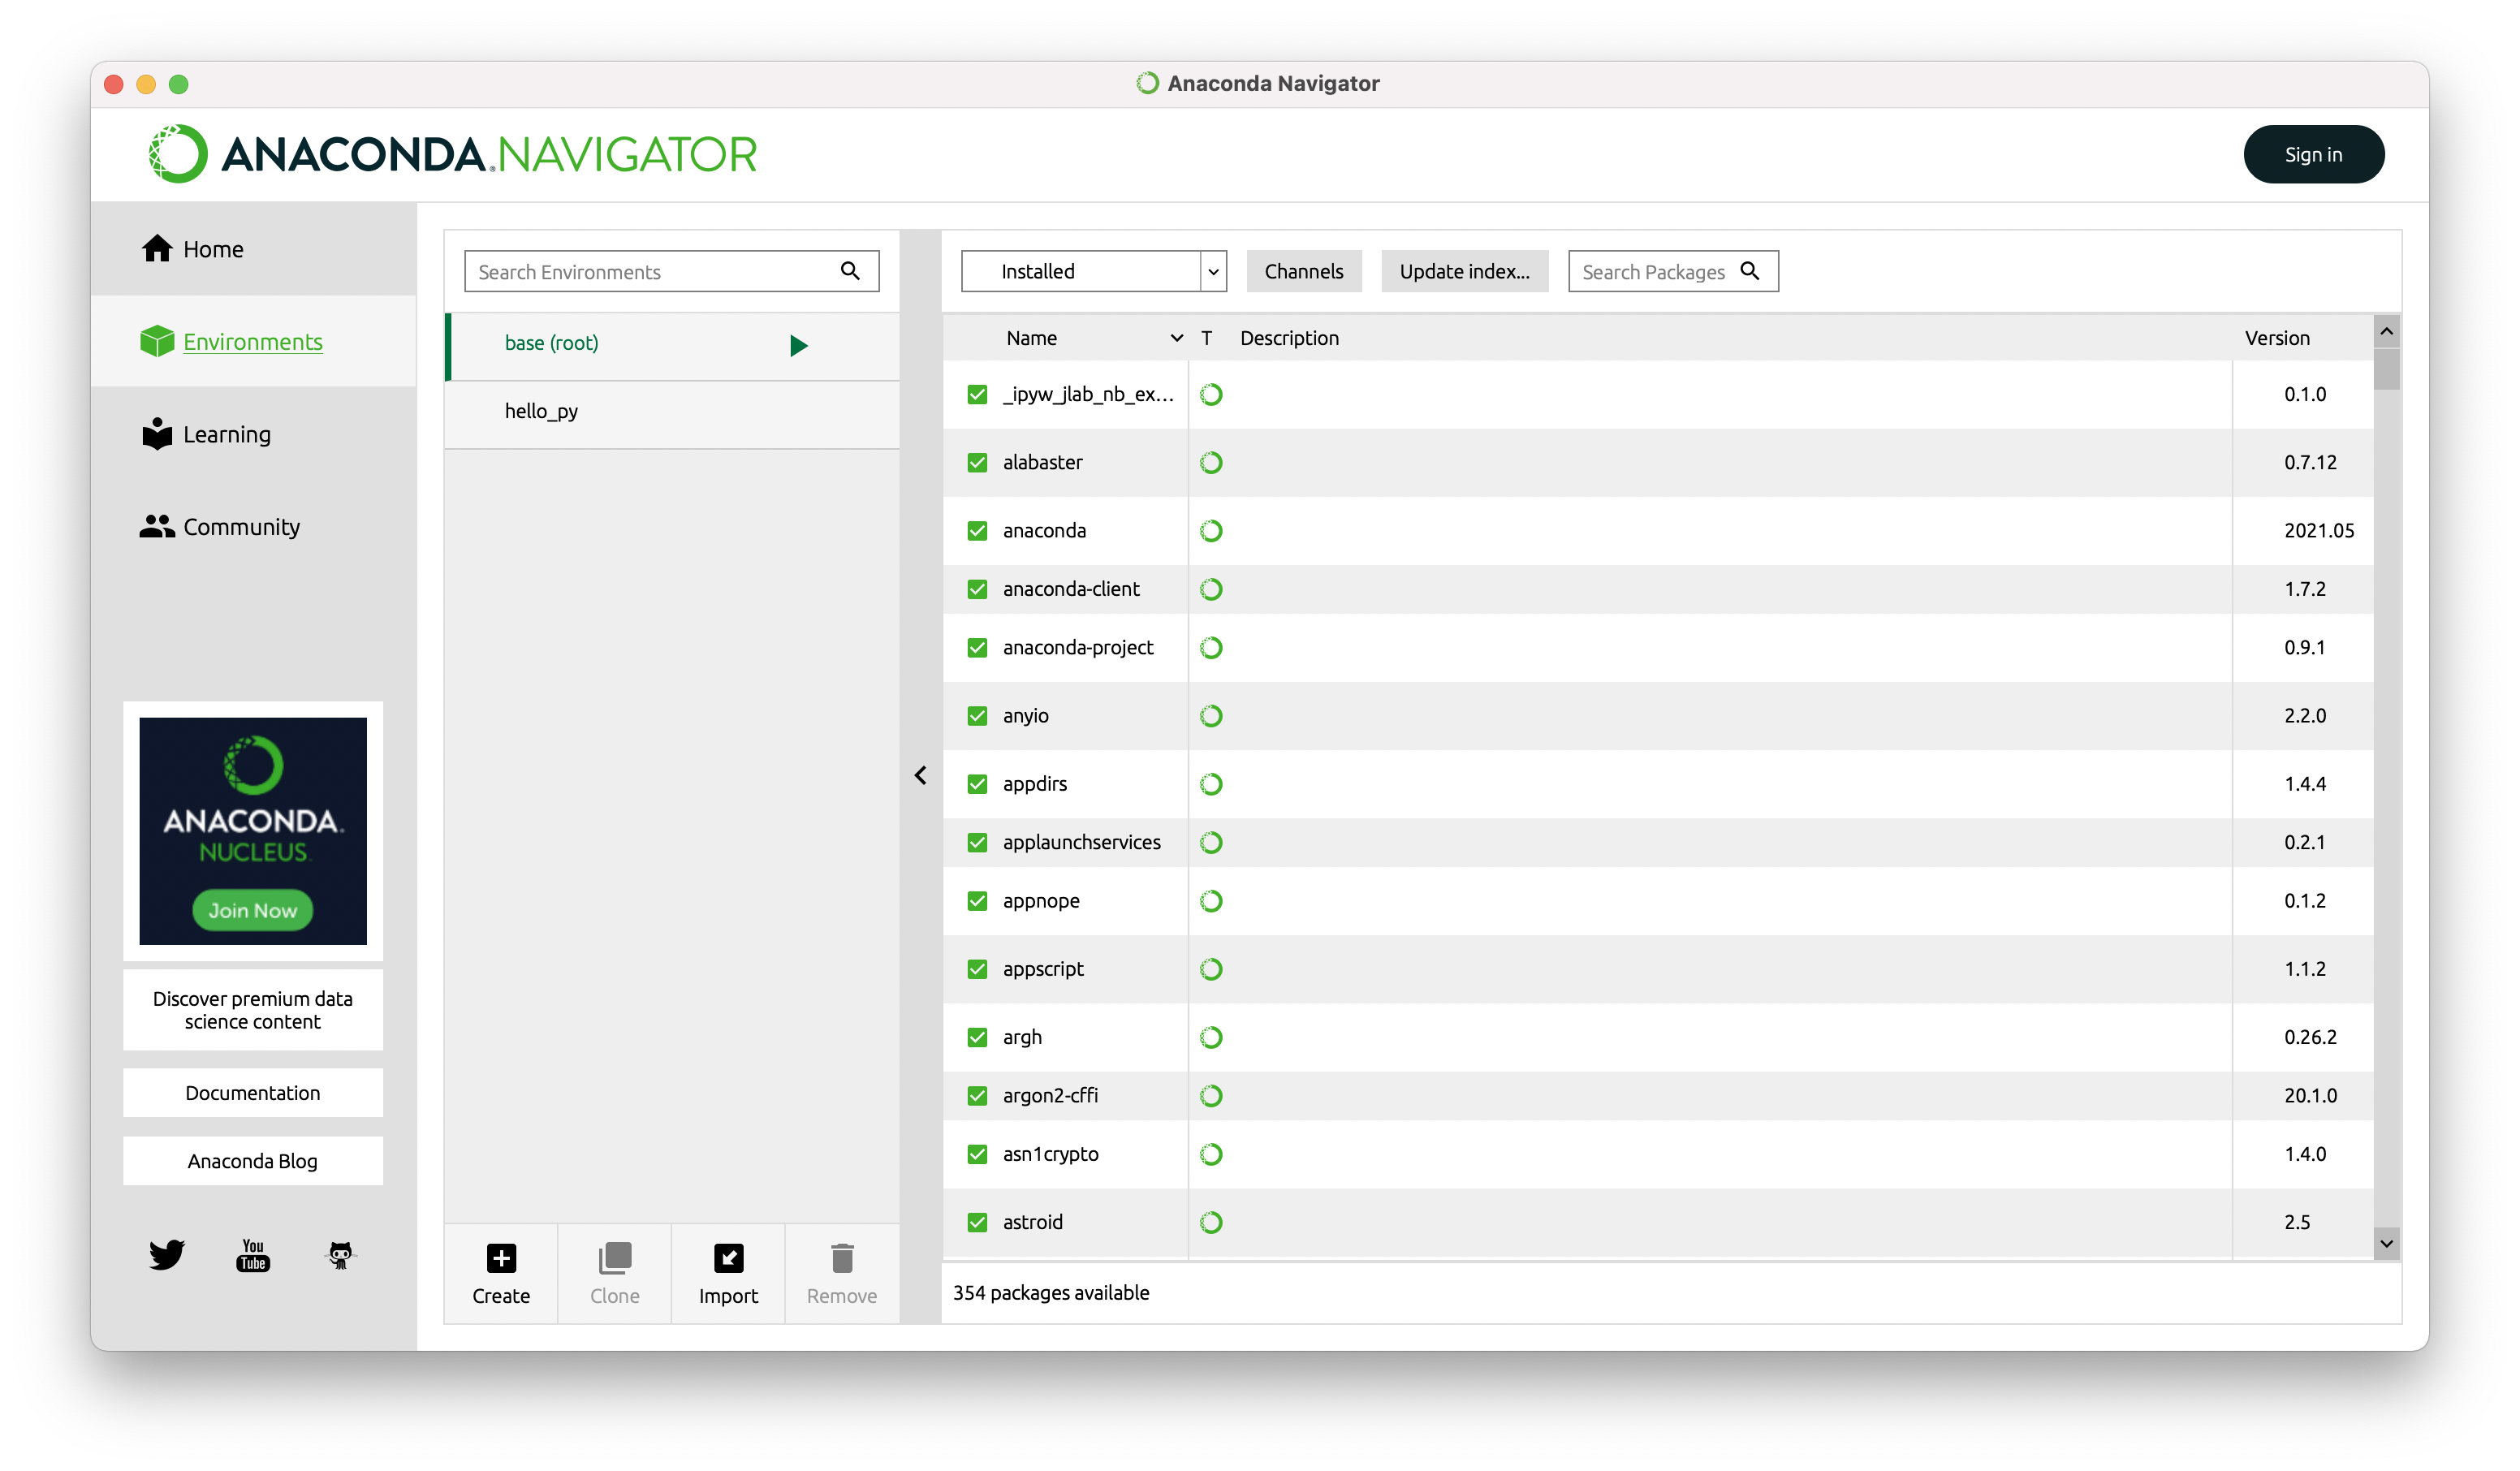
Task: Open the Installed filter dropdown
Action: coord(1094,271)
